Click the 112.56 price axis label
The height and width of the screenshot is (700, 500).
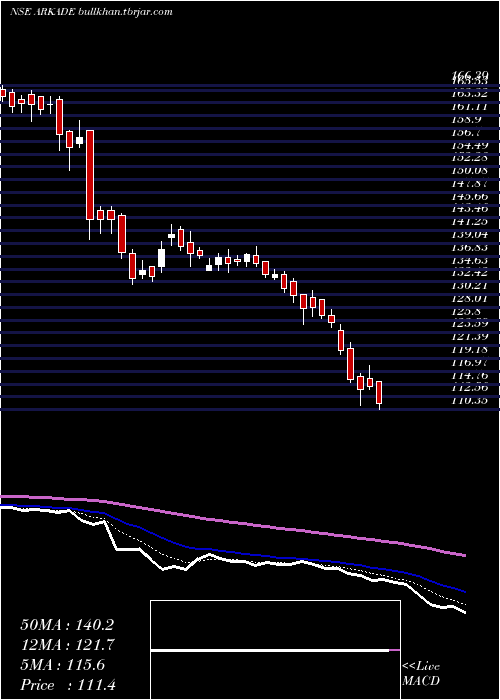pyautogui.click(x=472, y=388)
